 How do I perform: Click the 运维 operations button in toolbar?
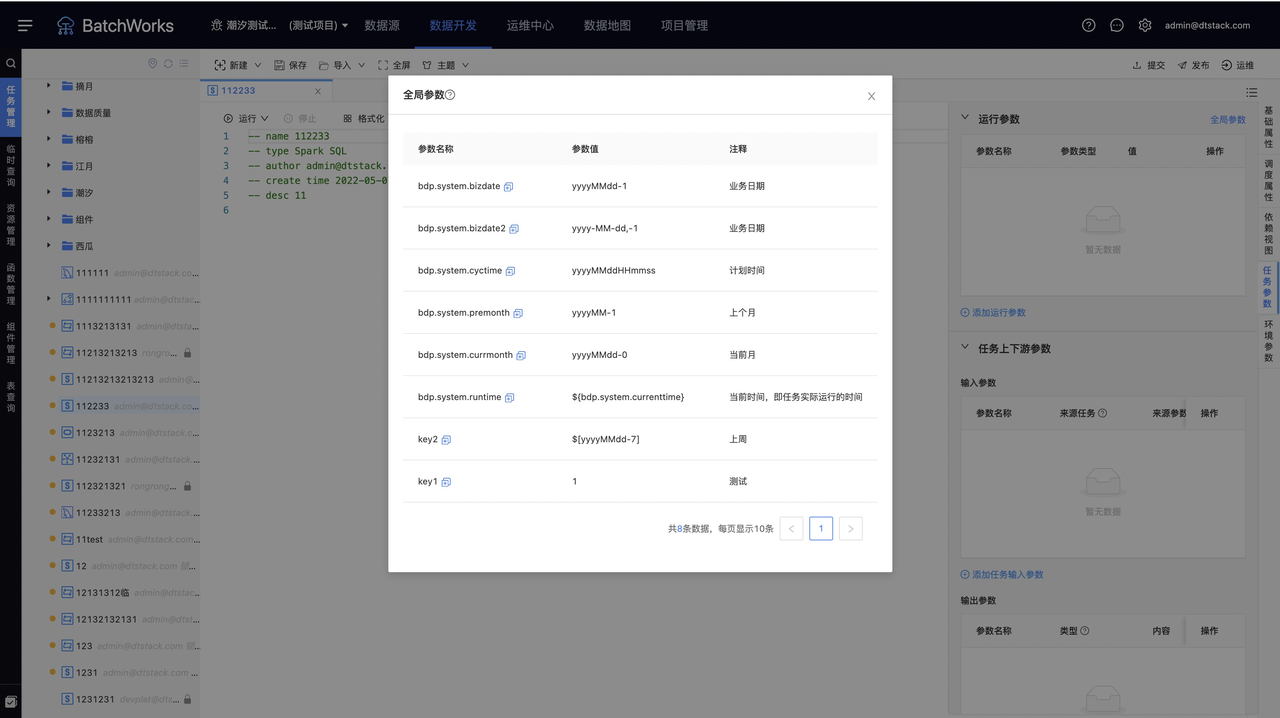(1237, 65)
